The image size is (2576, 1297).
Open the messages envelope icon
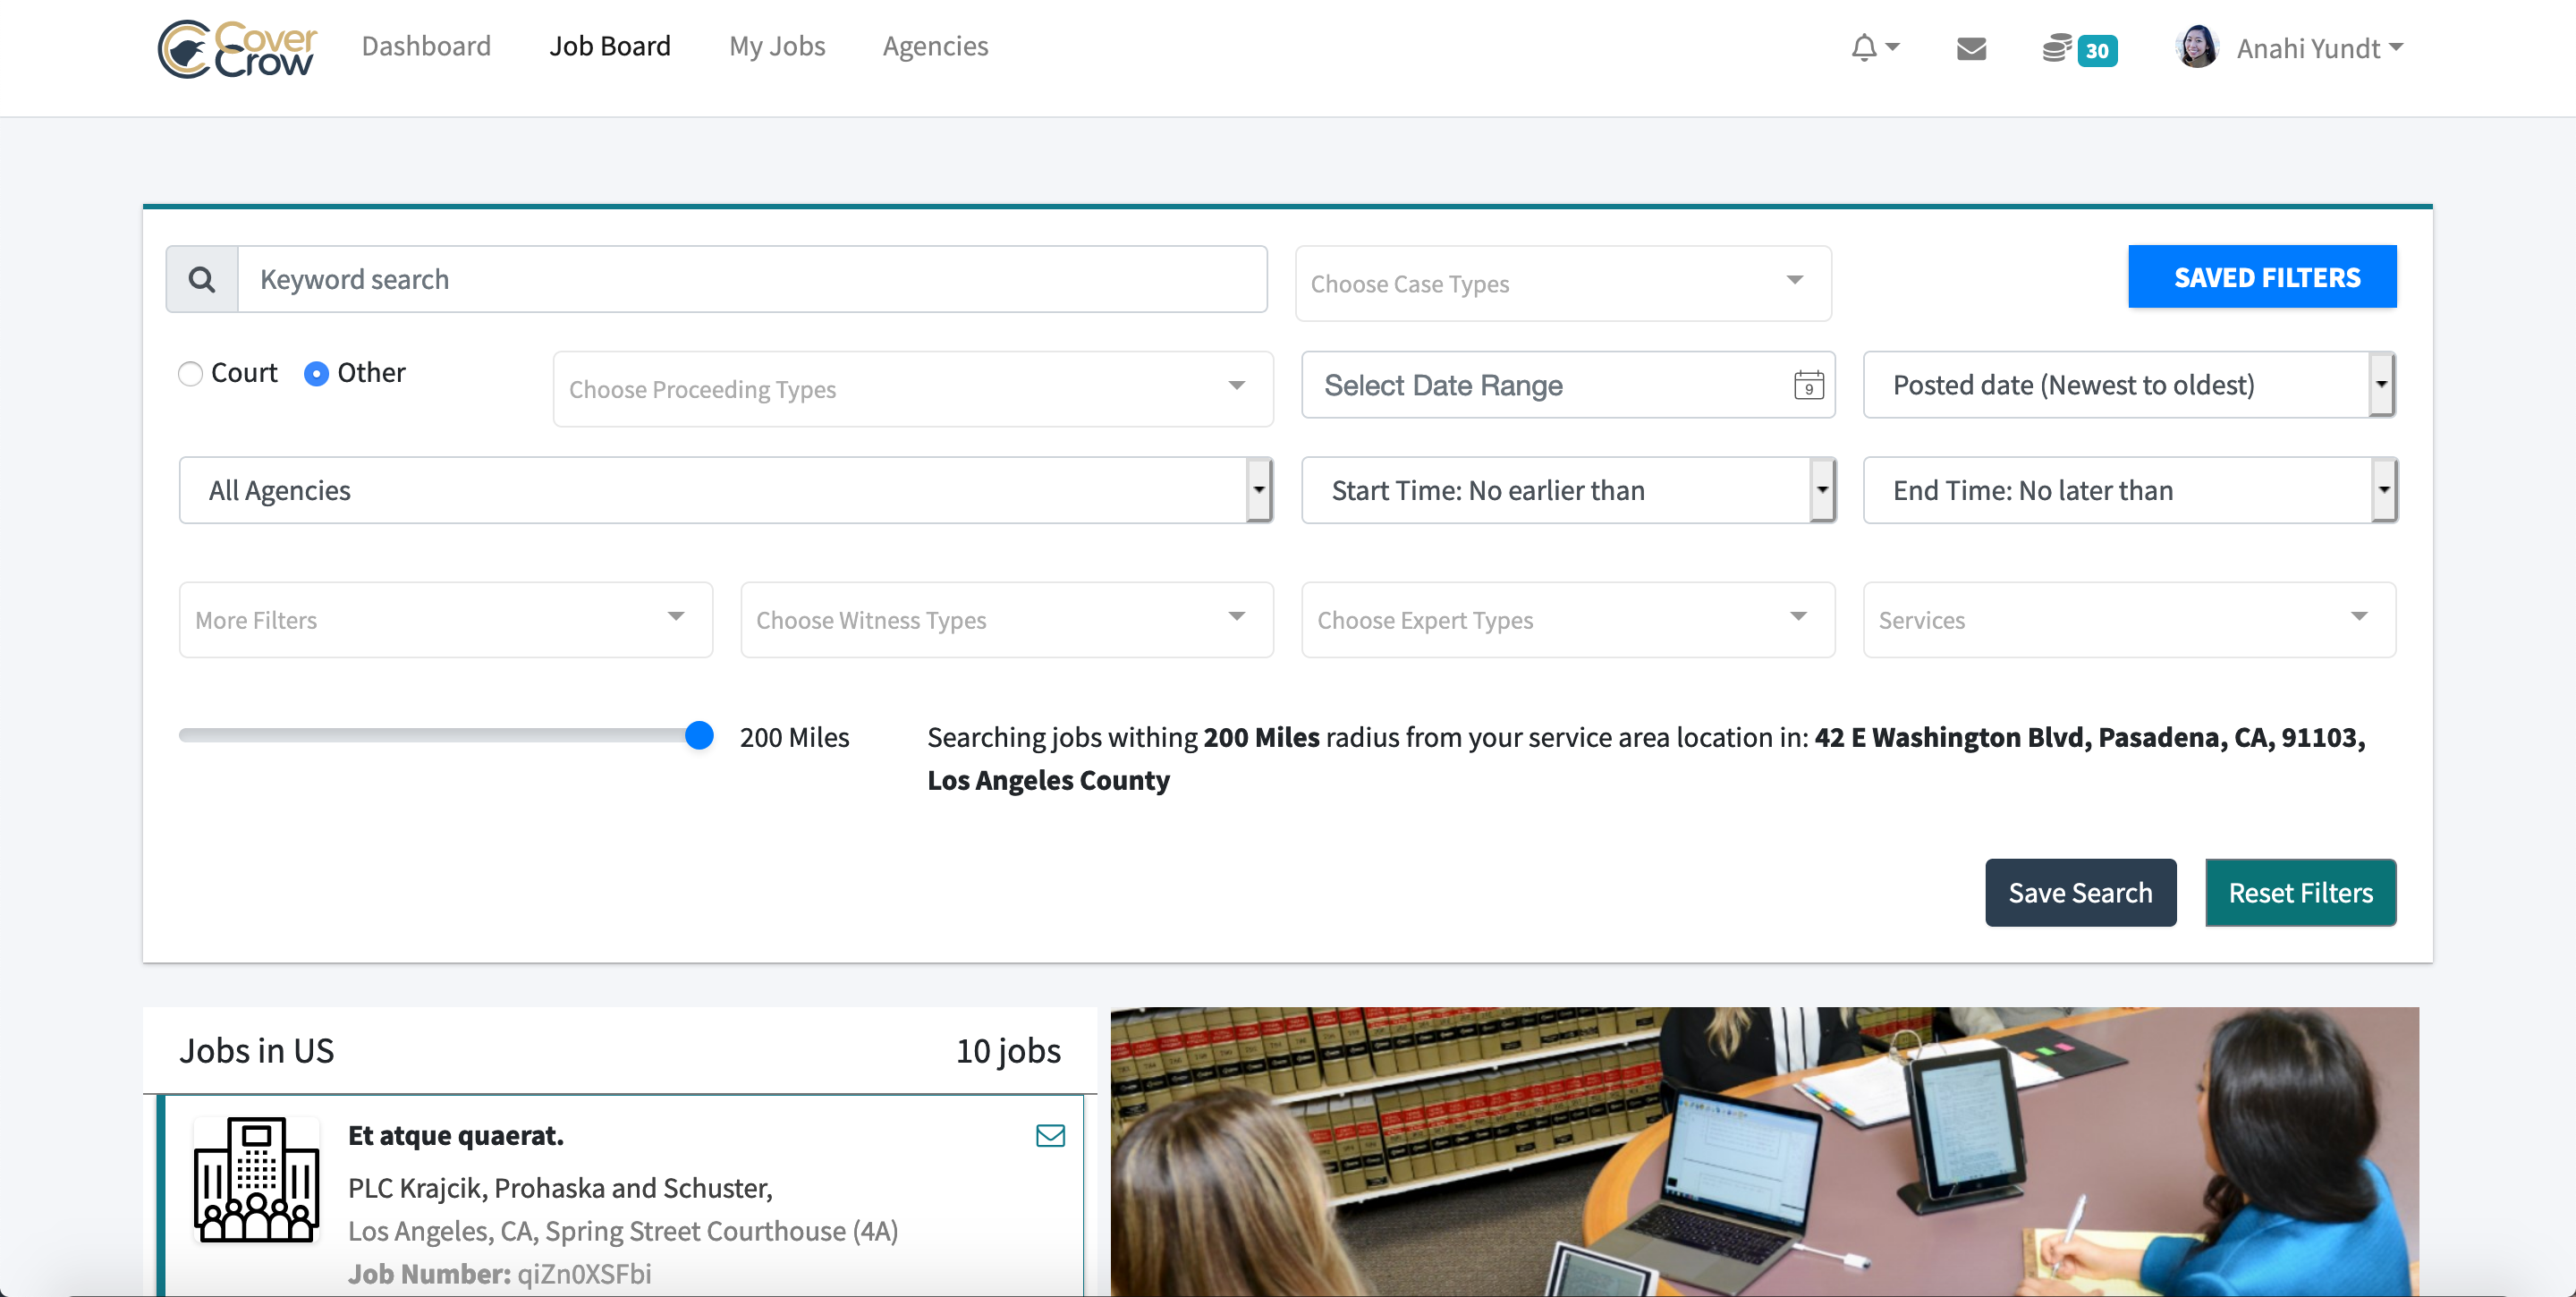click(x=1971, y=48)
